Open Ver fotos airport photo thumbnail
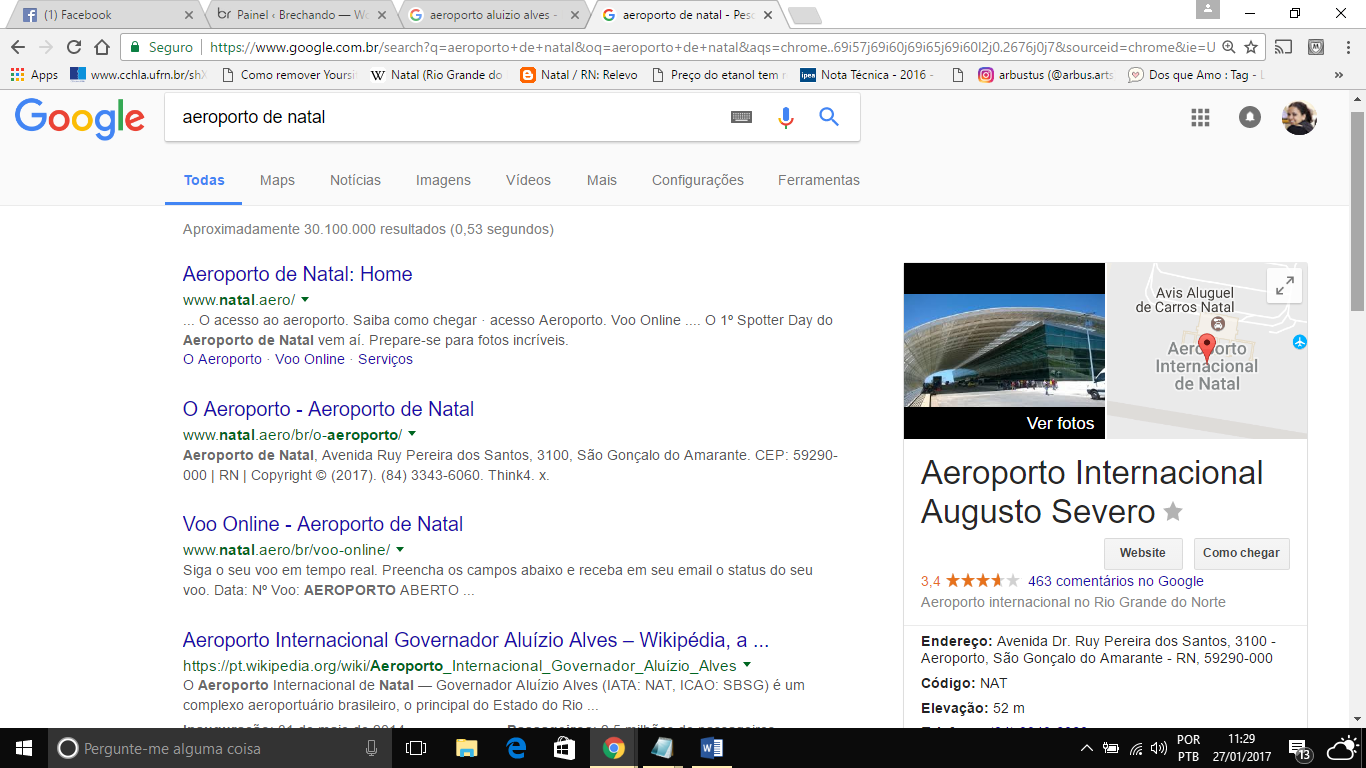The height and width of the screenshot is (768, 1366). 1004,351
